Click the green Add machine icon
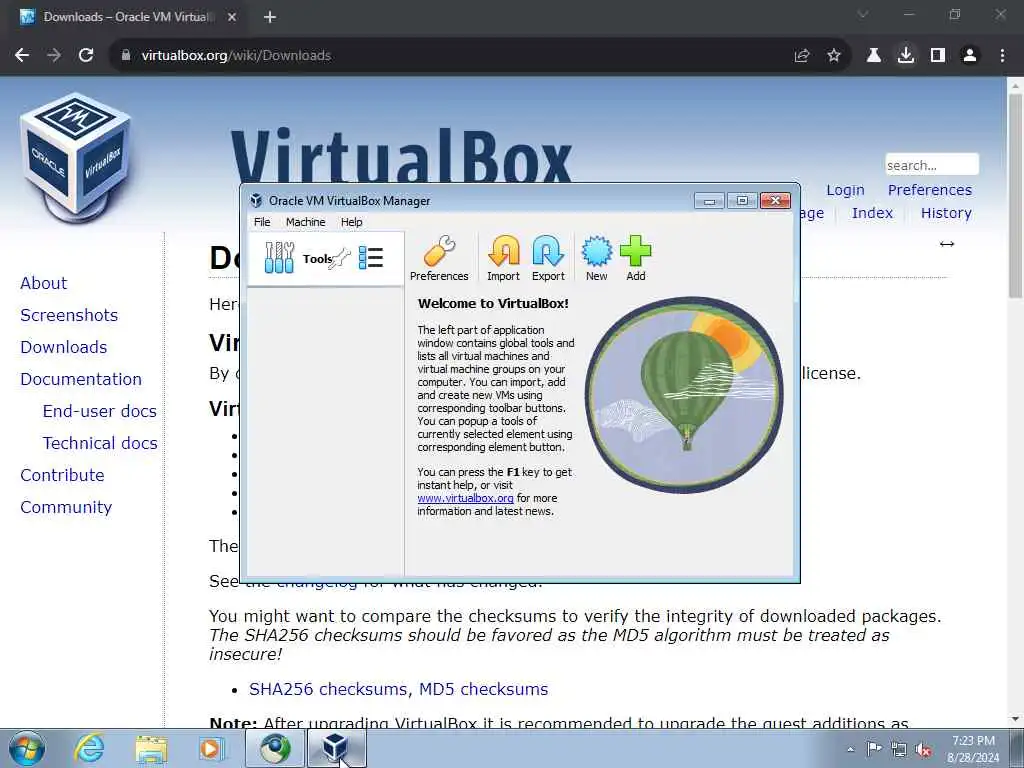The image size is (1024, 768). [x=635, y=259]
